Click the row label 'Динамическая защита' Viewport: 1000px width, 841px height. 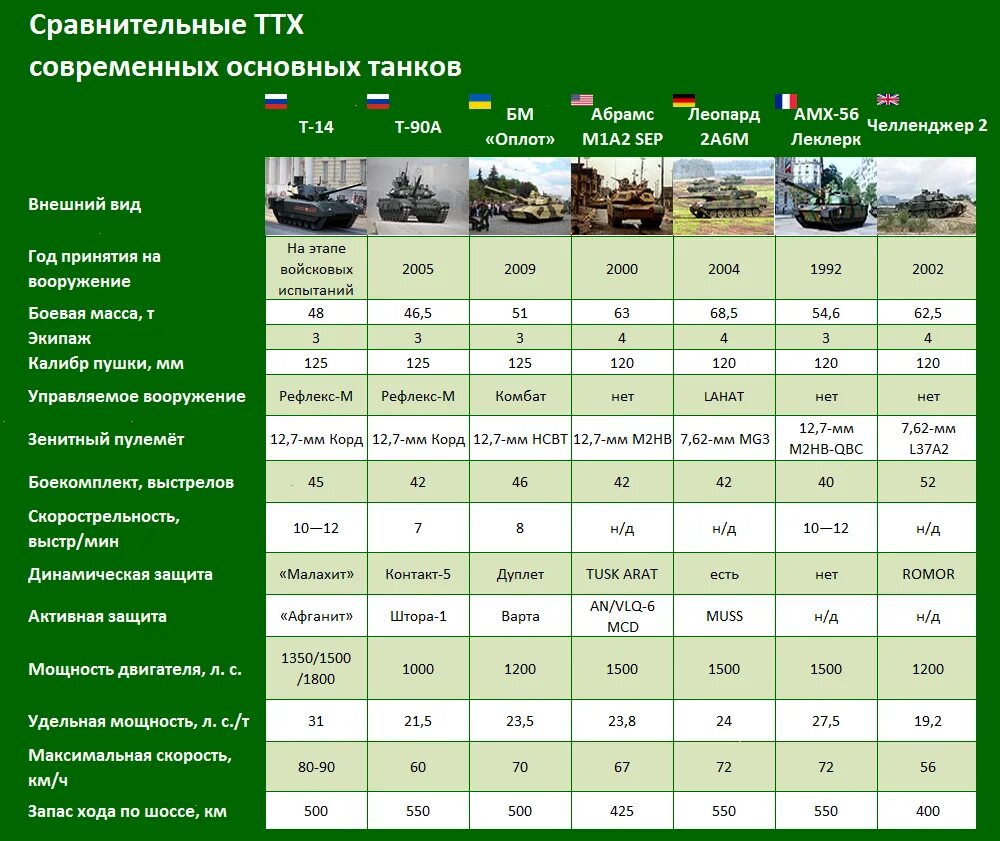120,574
